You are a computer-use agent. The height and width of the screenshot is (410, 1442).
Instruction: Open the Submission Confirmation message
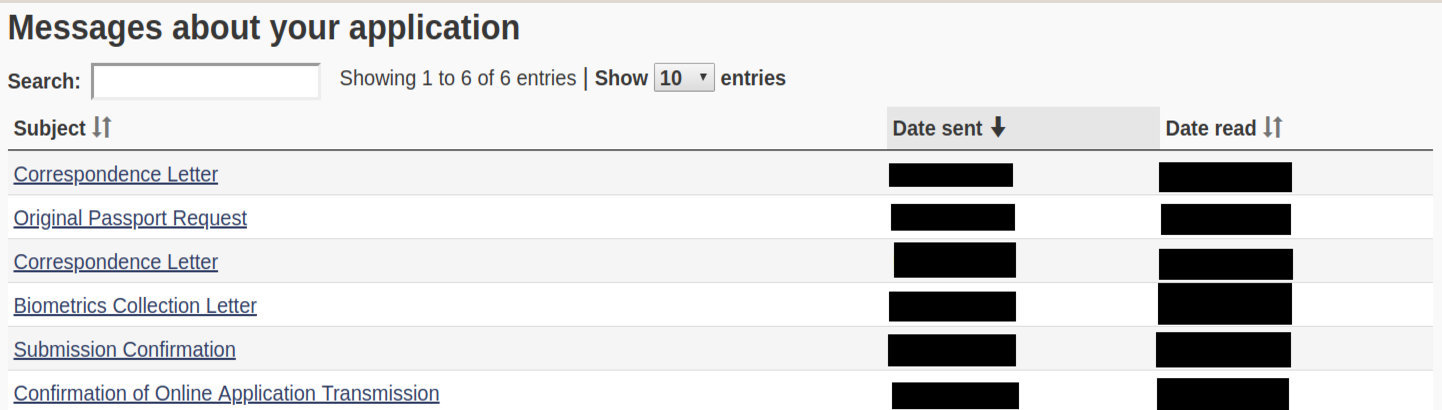point(125,350)
